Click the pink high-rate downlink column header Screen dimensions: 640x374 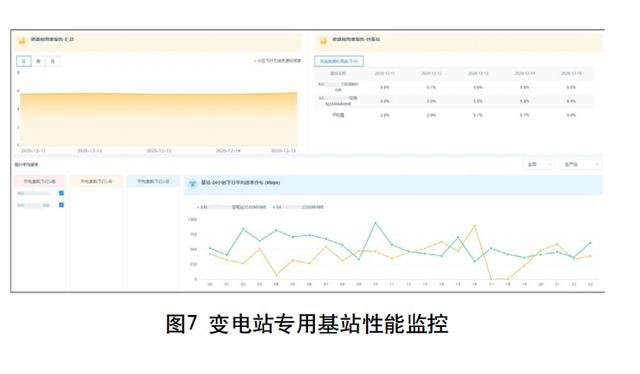(39, 181)
